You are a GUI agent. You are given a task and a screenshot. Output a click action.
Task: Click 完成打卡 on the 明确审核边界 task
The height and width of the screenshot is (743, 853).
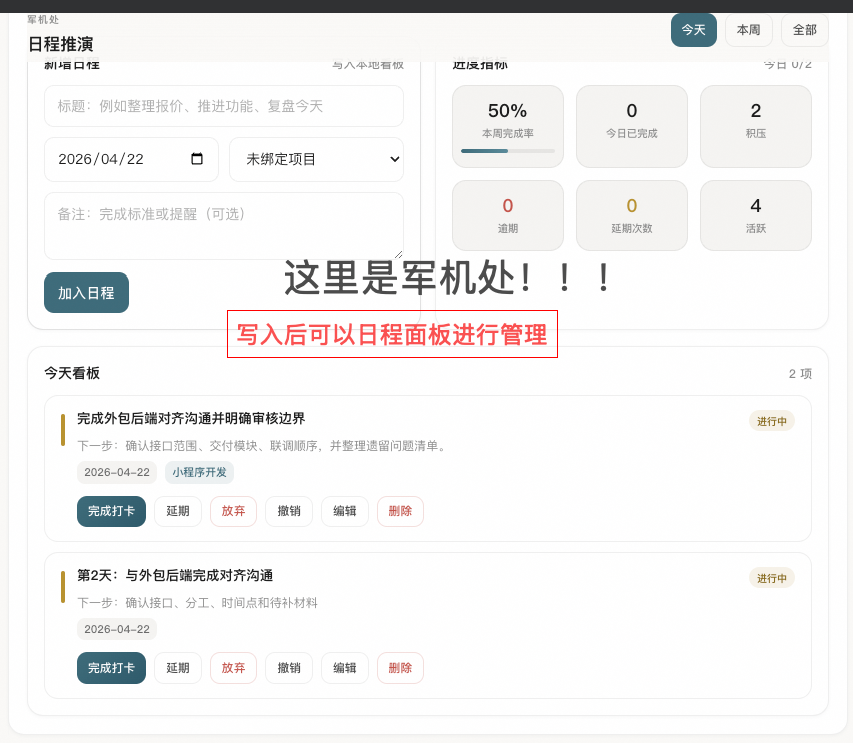[111, 511]
